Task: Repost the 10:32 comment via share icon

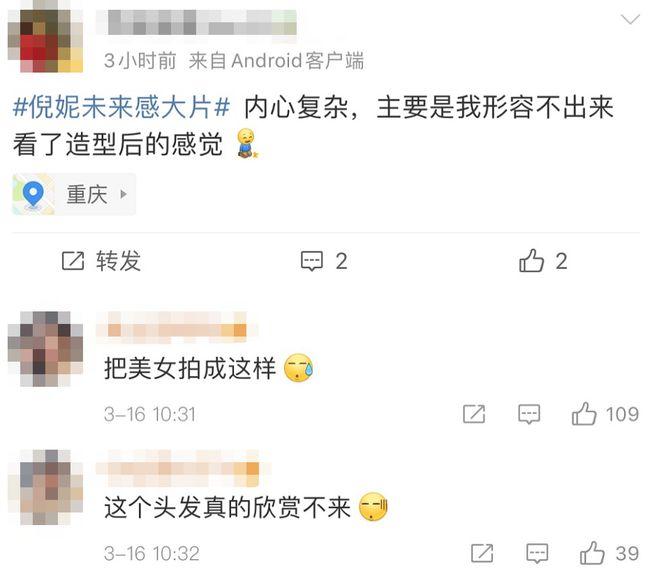Action: tap(482, 553)
